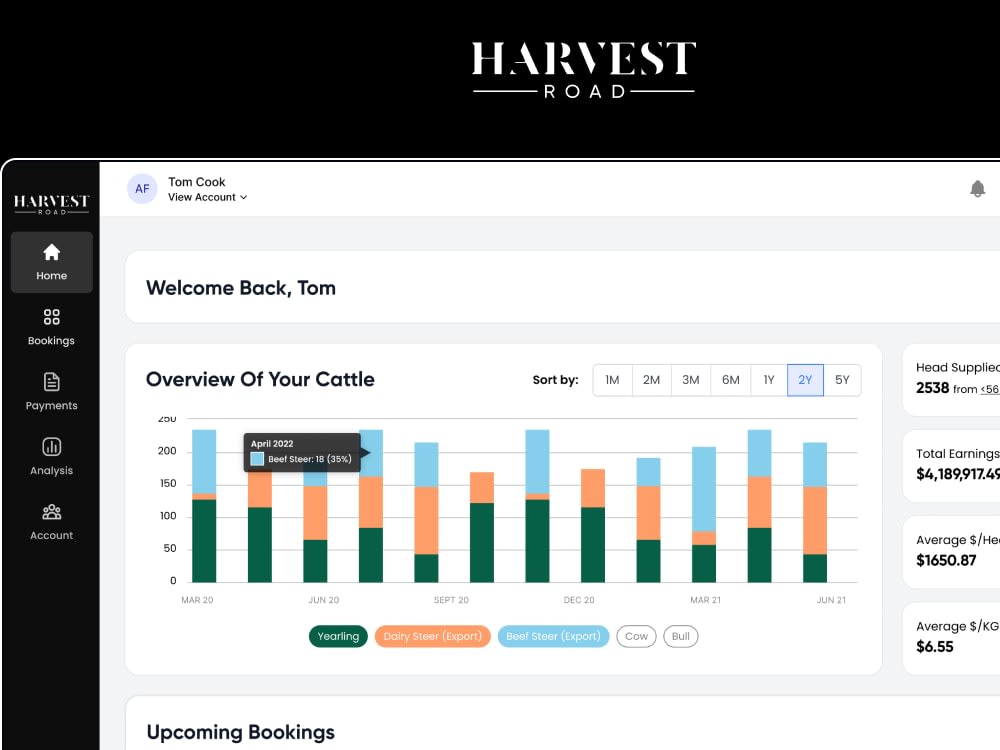Select the 2Y time range
The width and height of the screenshot is (1000, 750).
point(805,380)
